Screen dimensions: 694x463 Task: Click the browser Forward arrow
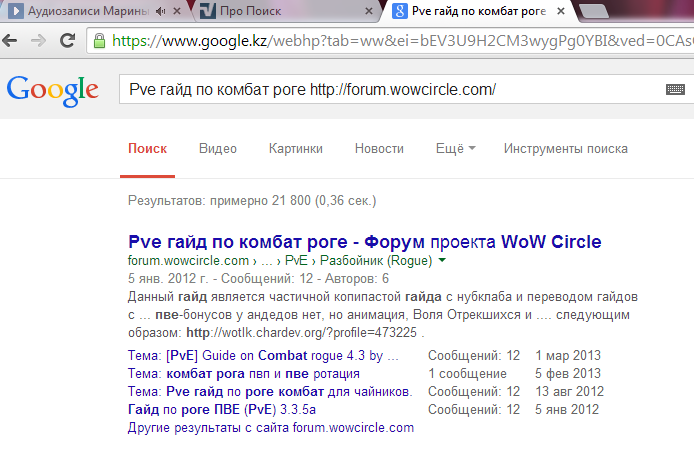click(39, 41)
